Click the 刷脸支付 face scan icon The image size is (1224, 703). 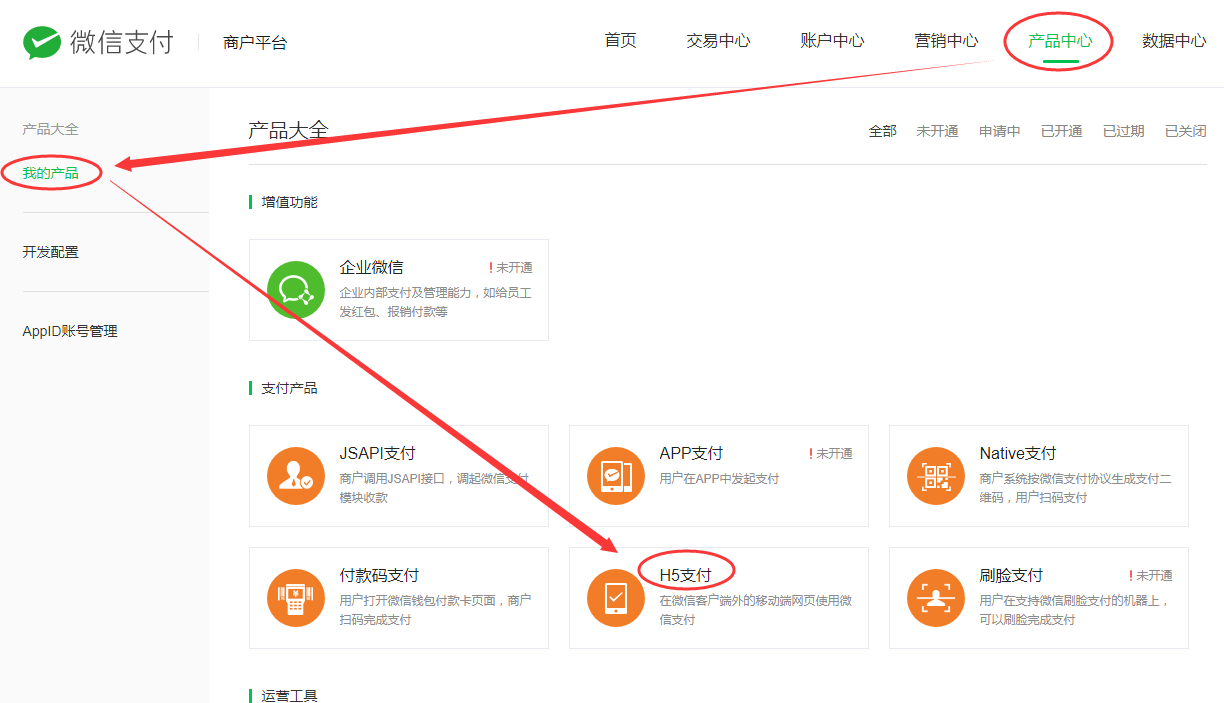point(936,598)
